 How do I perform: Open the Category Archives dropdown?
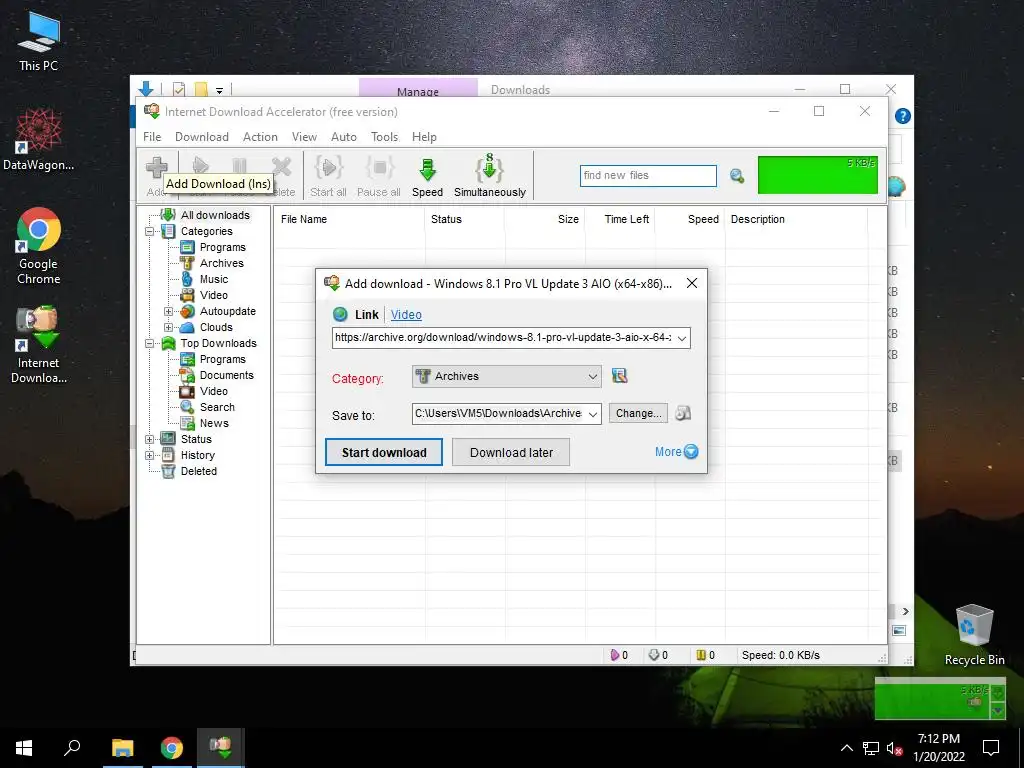pos(506,376)
